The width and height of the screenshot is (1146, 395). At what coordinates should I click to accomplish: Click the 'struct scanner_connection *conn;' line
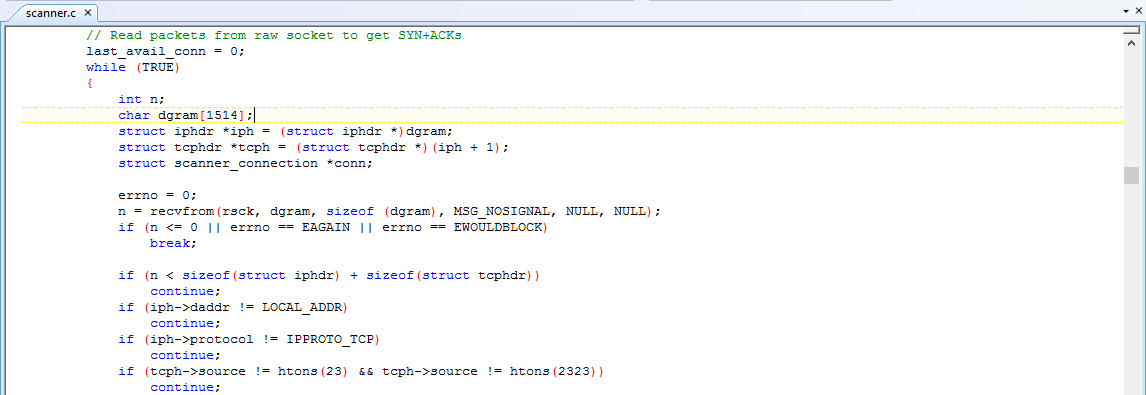(246, 164)
